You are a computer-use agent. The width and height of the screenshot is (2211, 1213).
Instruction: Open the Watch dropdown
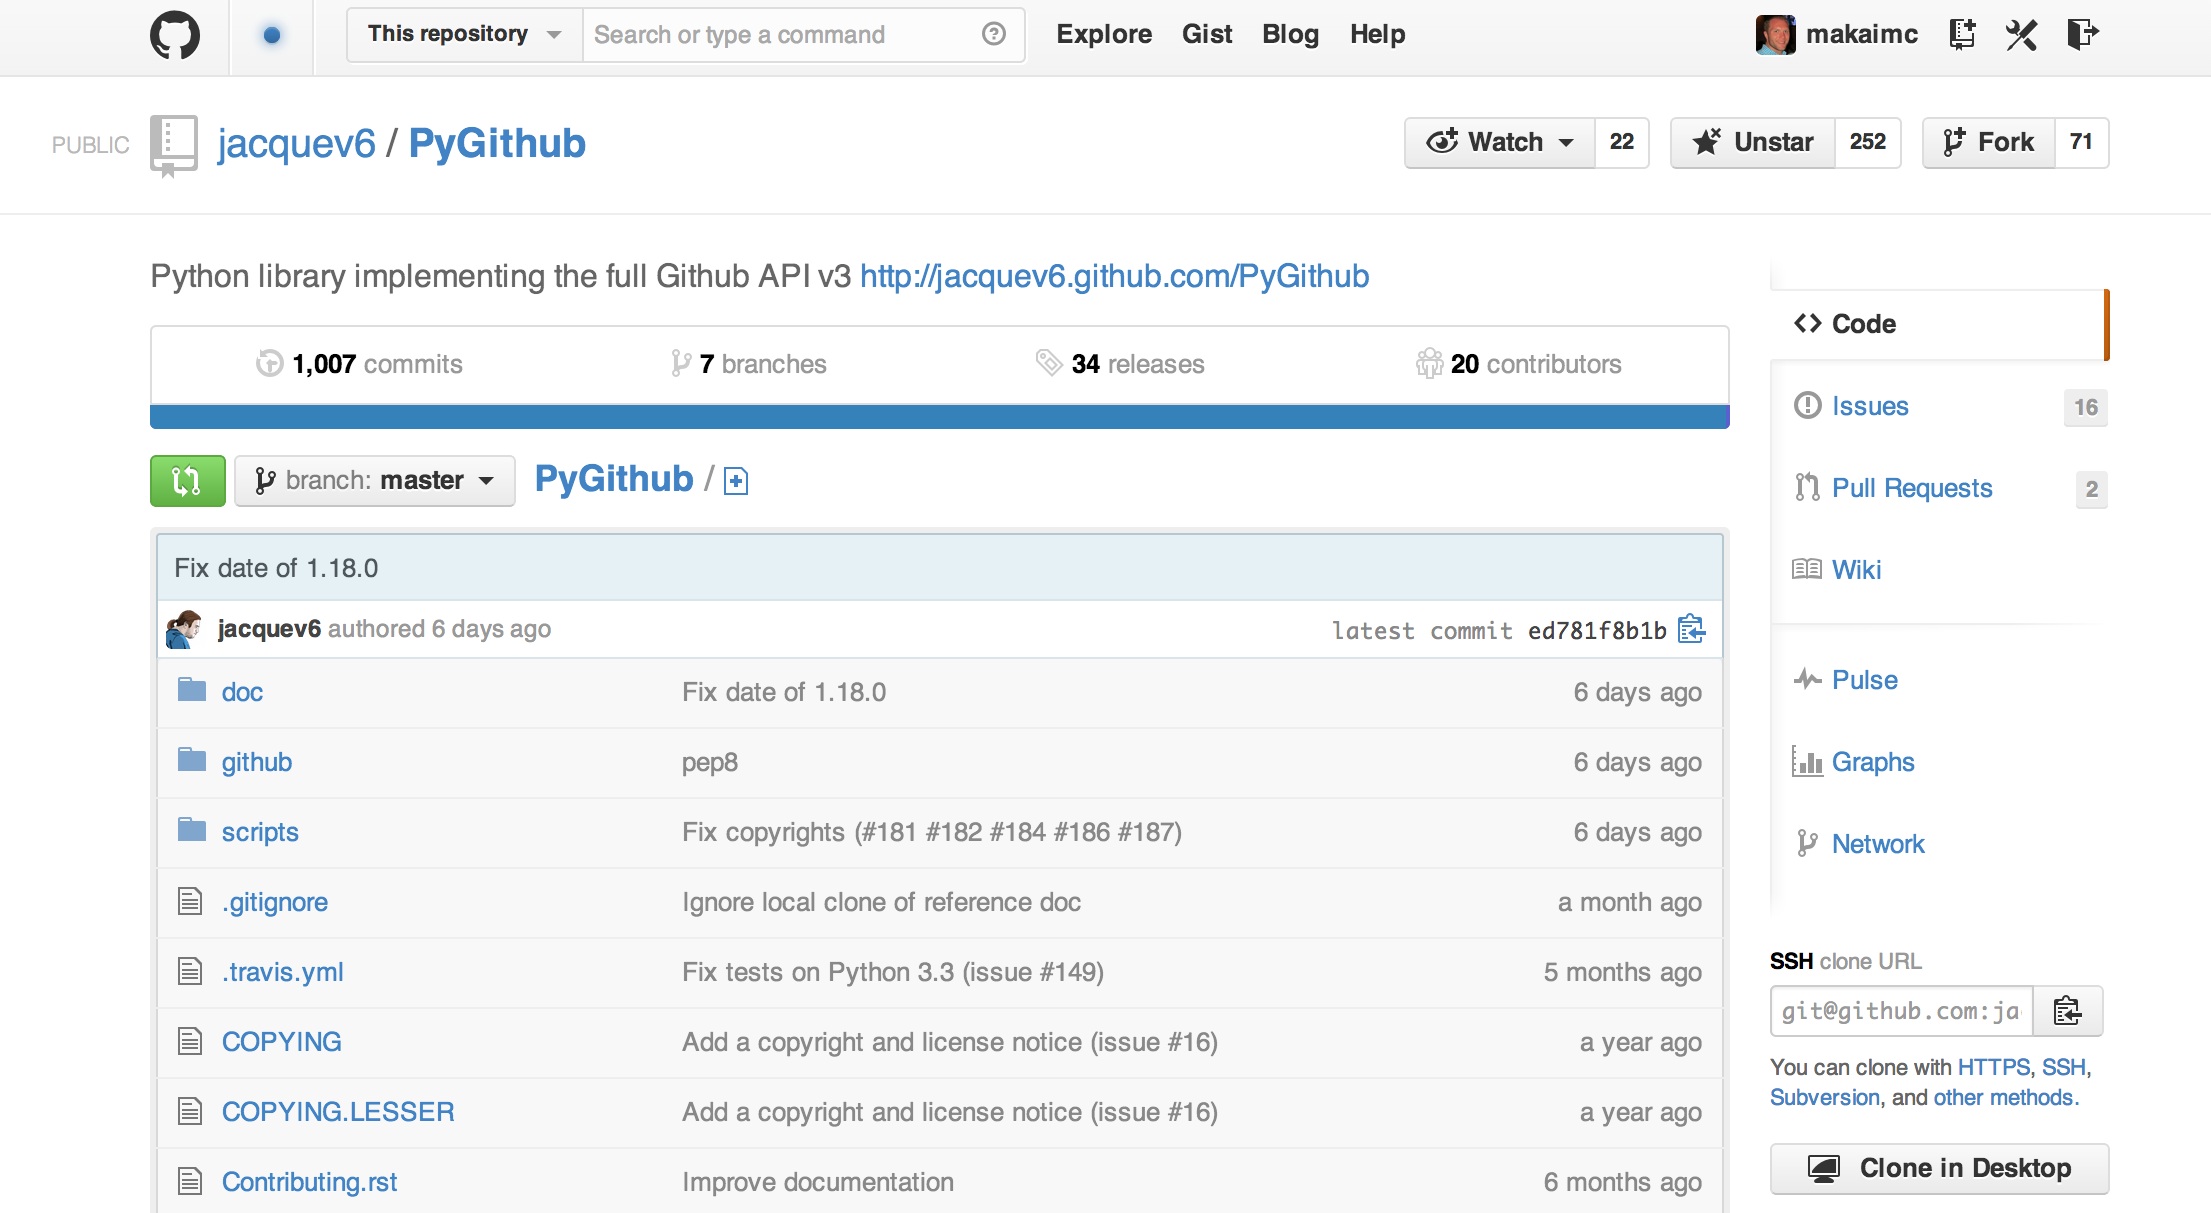coord(1500,142)
